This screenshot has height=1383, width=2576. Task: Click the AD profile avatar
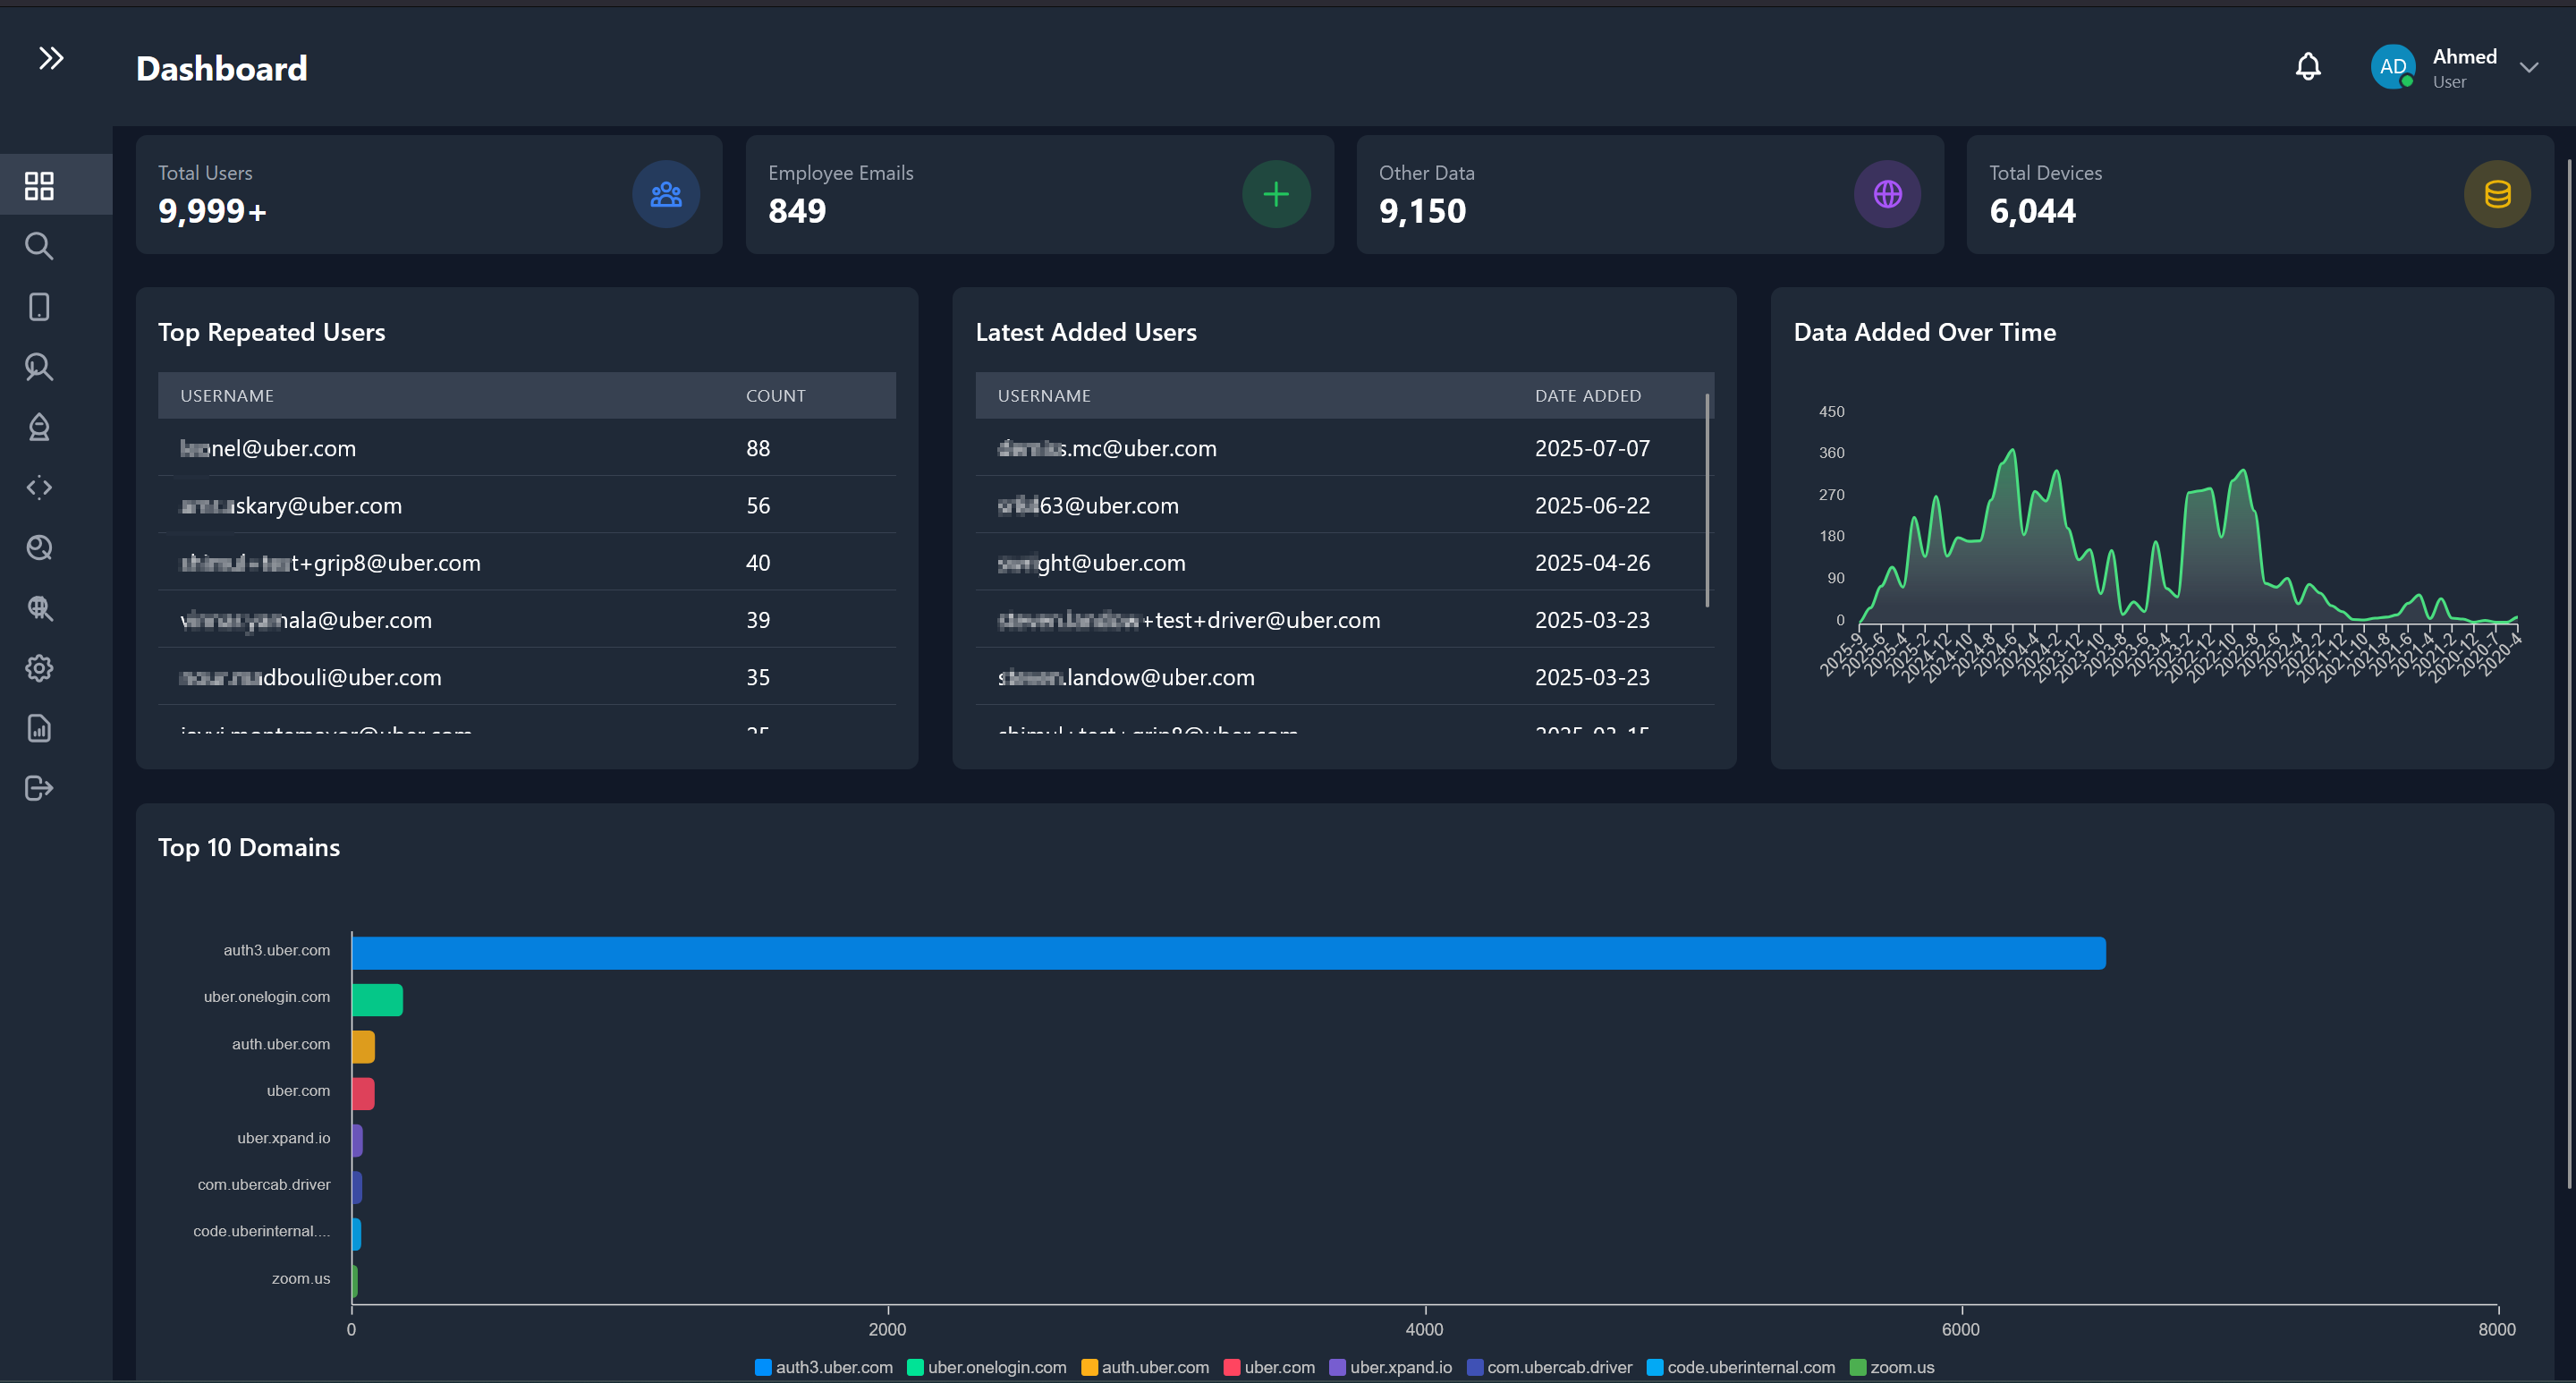coord(2392,67)
